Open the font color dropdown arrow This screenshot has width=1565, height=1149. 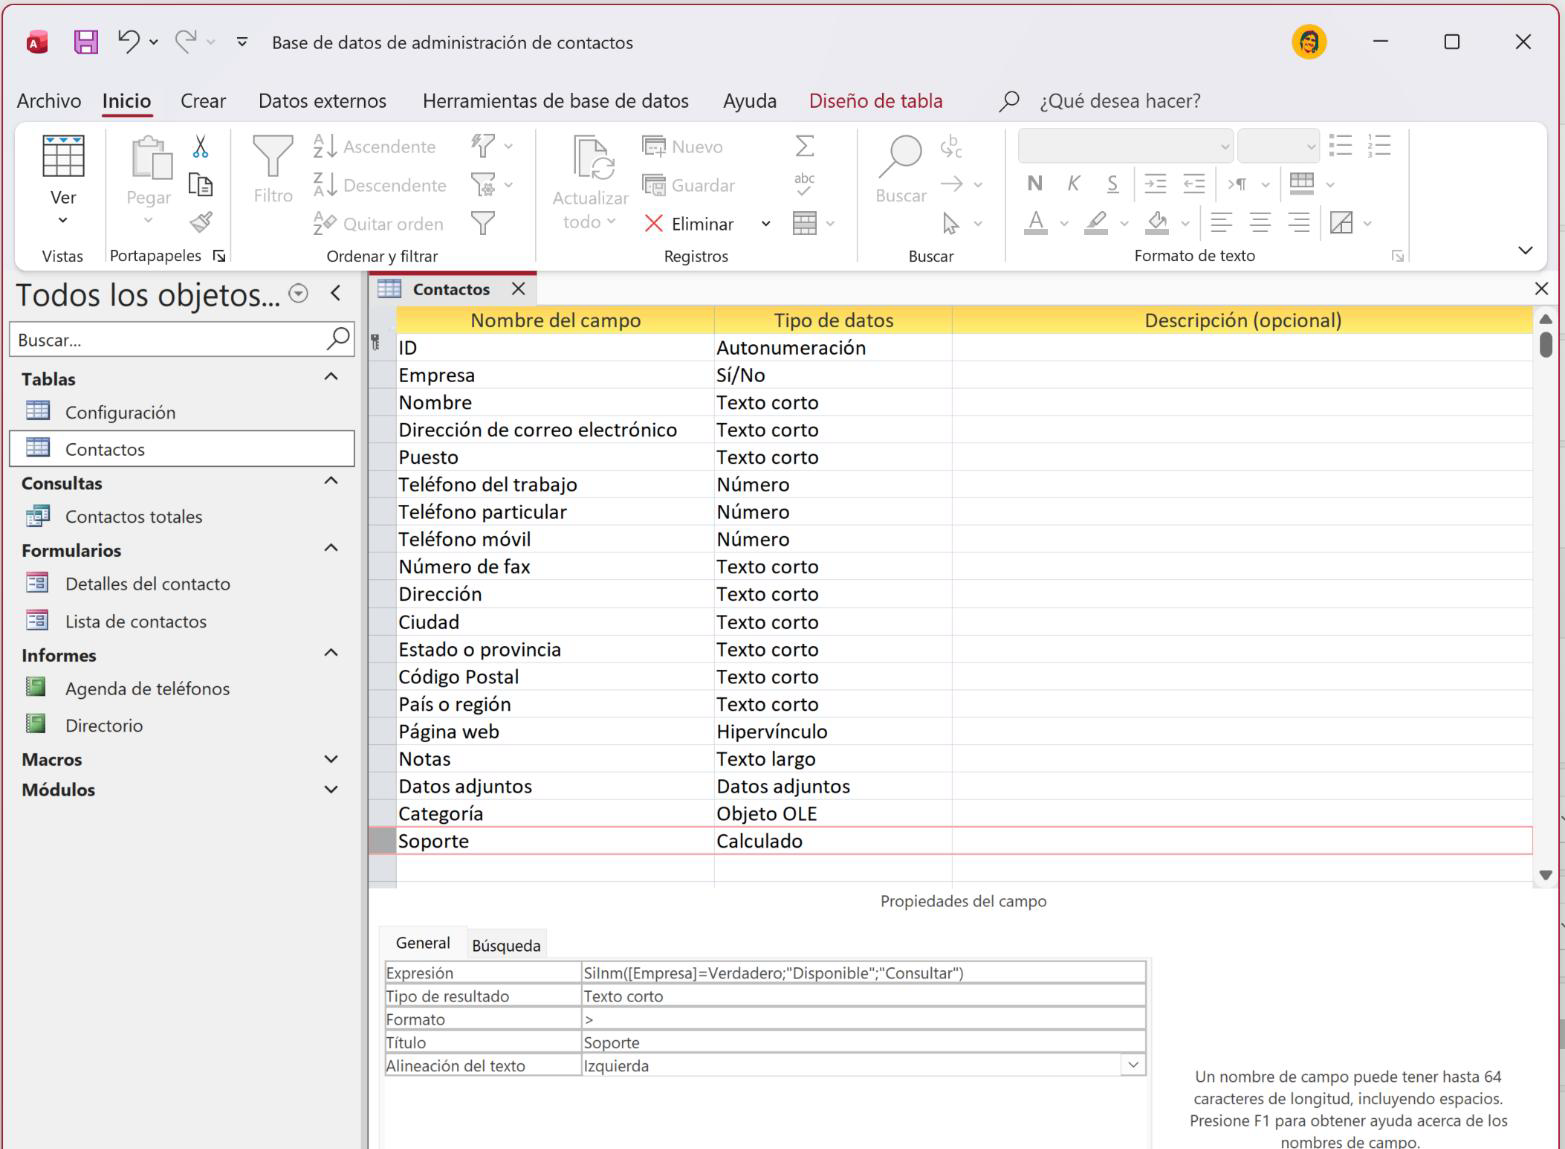tap(1064, 223)
